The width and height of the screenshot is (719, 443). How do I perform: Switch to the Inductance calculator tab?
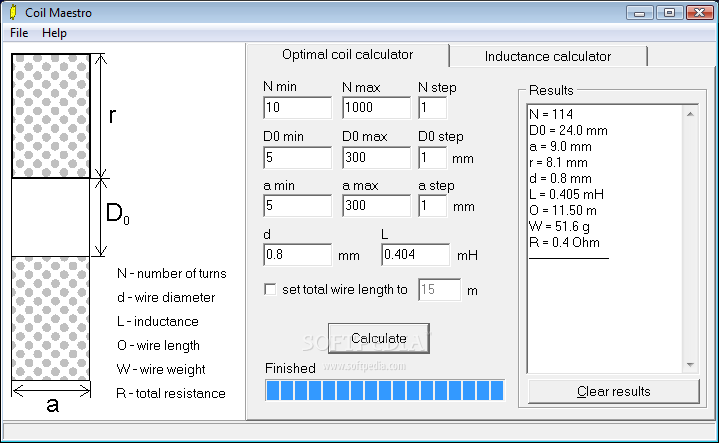548,56
